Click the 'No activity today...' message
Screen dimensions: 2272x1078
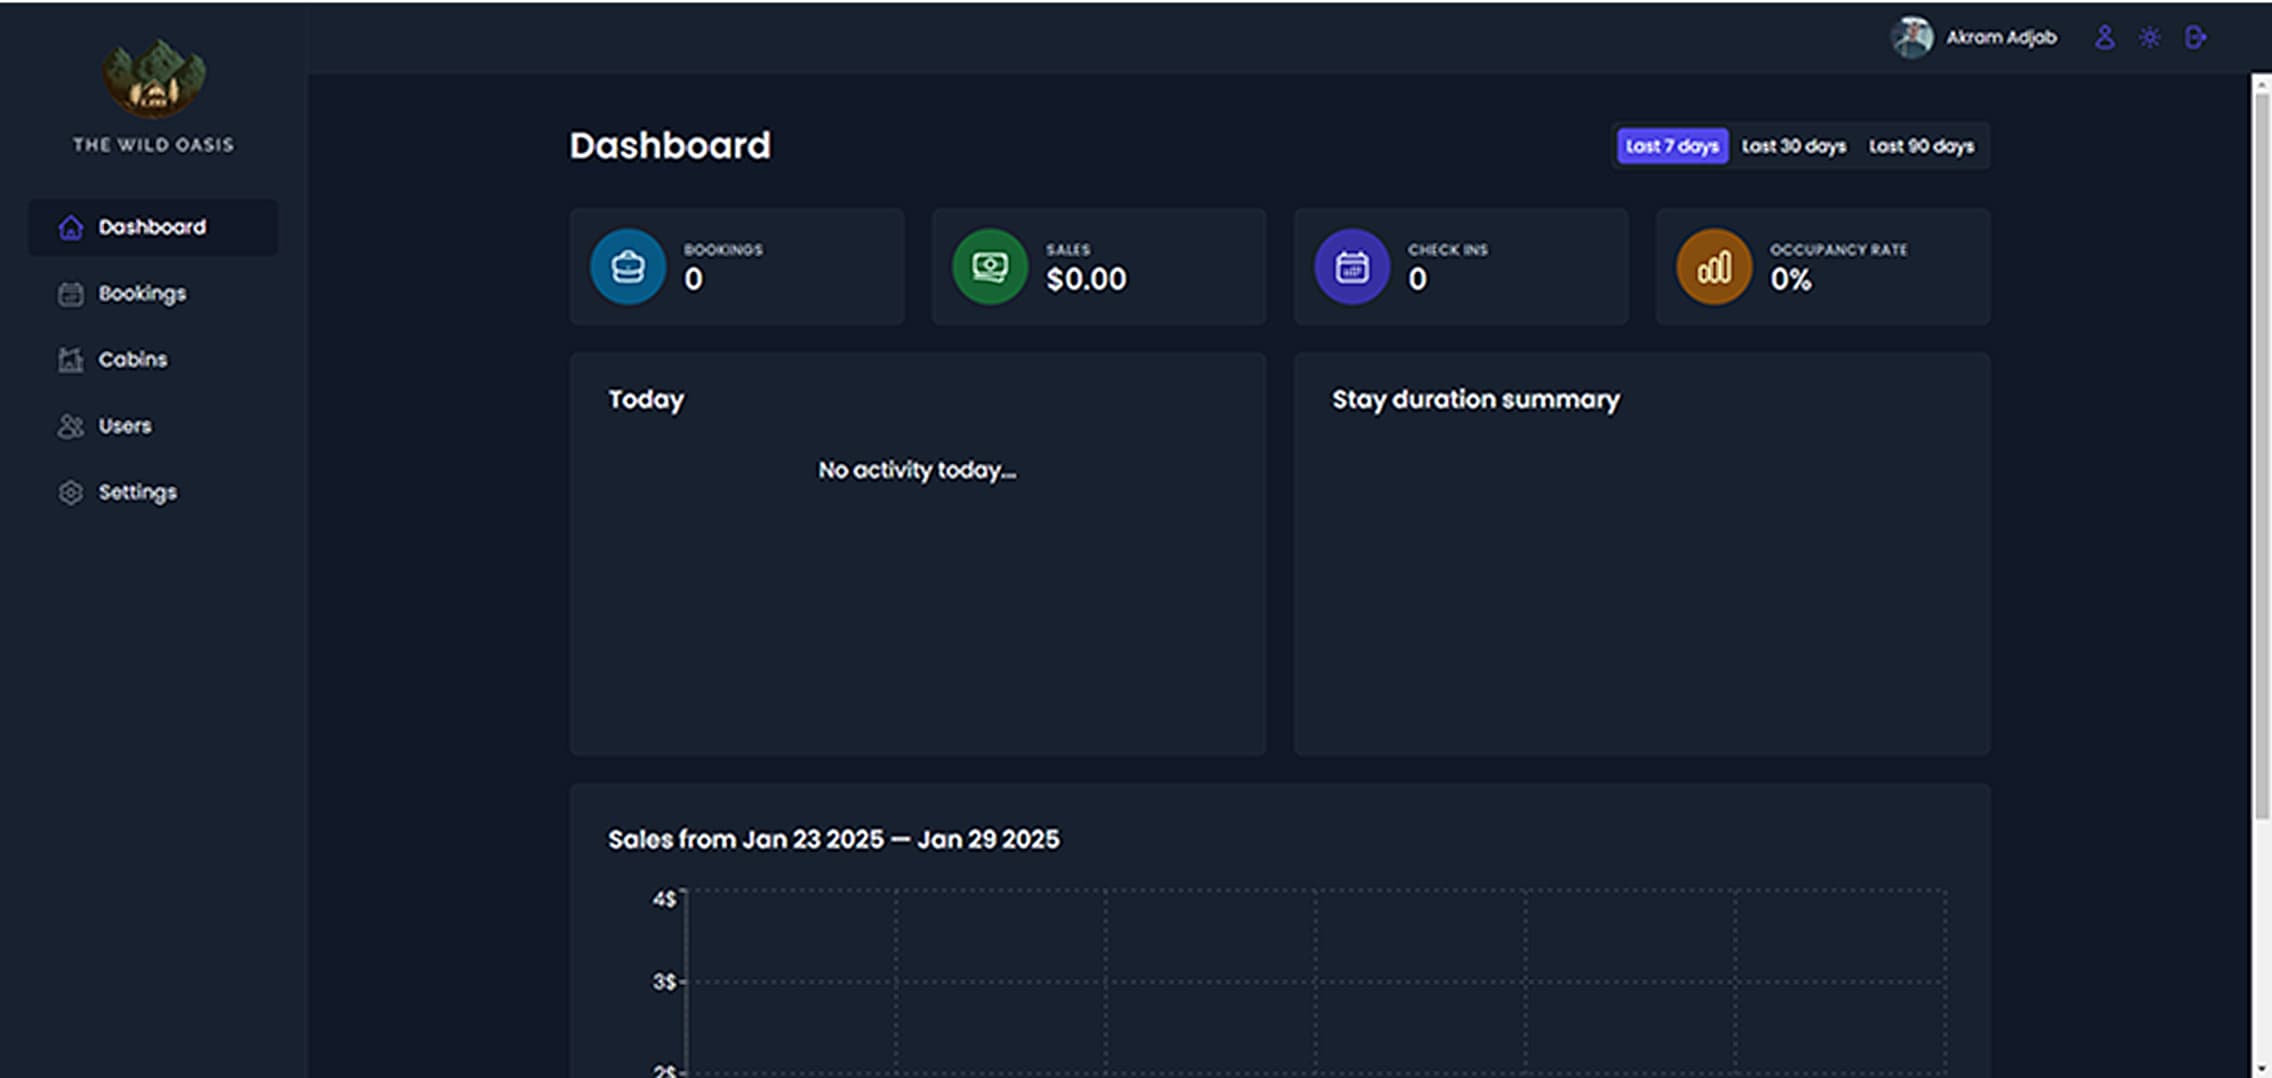click(x=917, y=470)
